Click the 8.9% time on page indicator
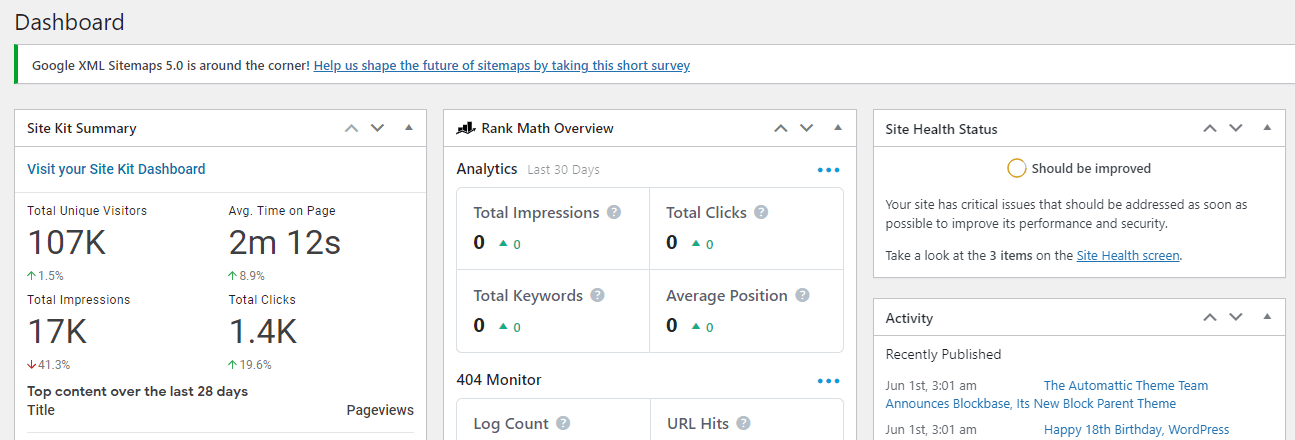Viewport: 1295px width, 440px height. click(x=246, y=275)
